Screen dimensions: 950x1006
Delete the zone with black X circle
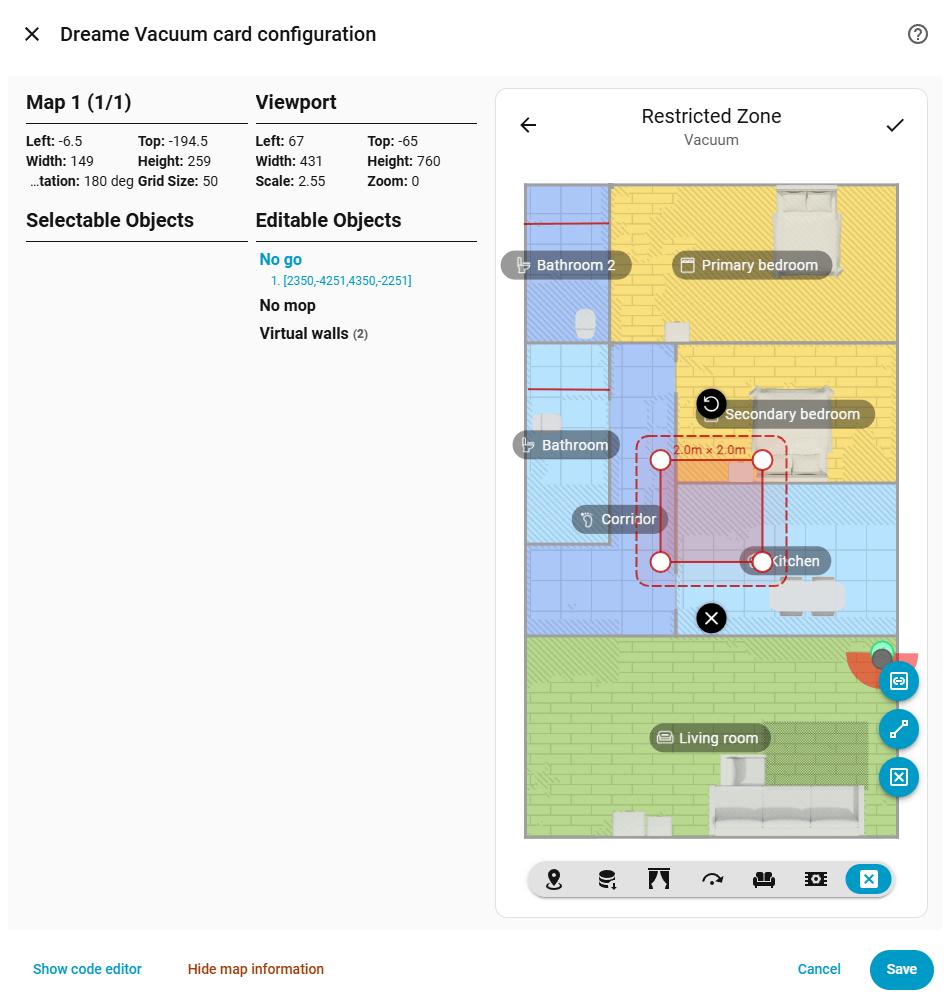coord(711,618)
